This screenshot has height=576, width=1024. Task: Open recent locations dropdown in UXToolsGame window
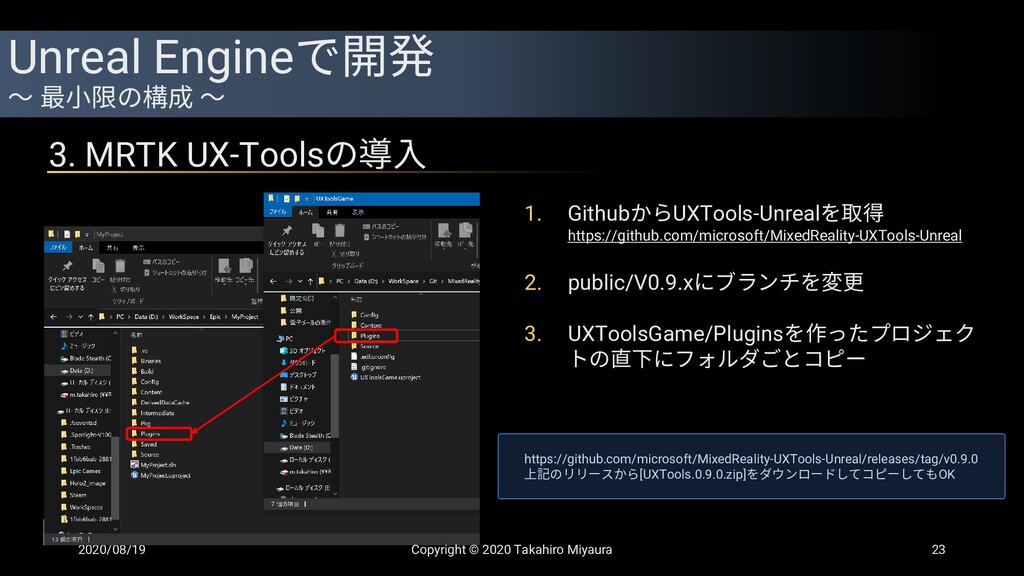pos(300,281)
